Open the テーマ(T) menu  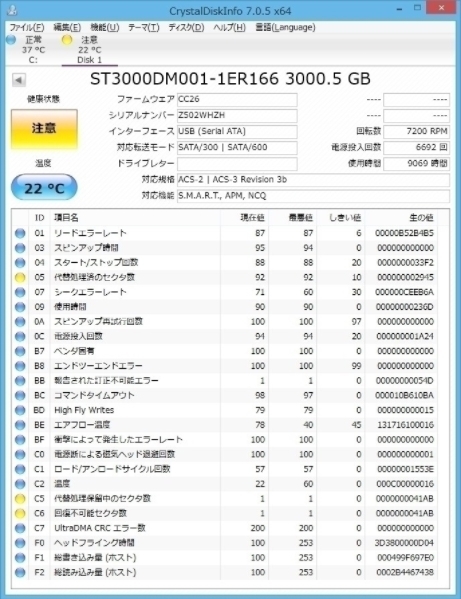point(144,28)
